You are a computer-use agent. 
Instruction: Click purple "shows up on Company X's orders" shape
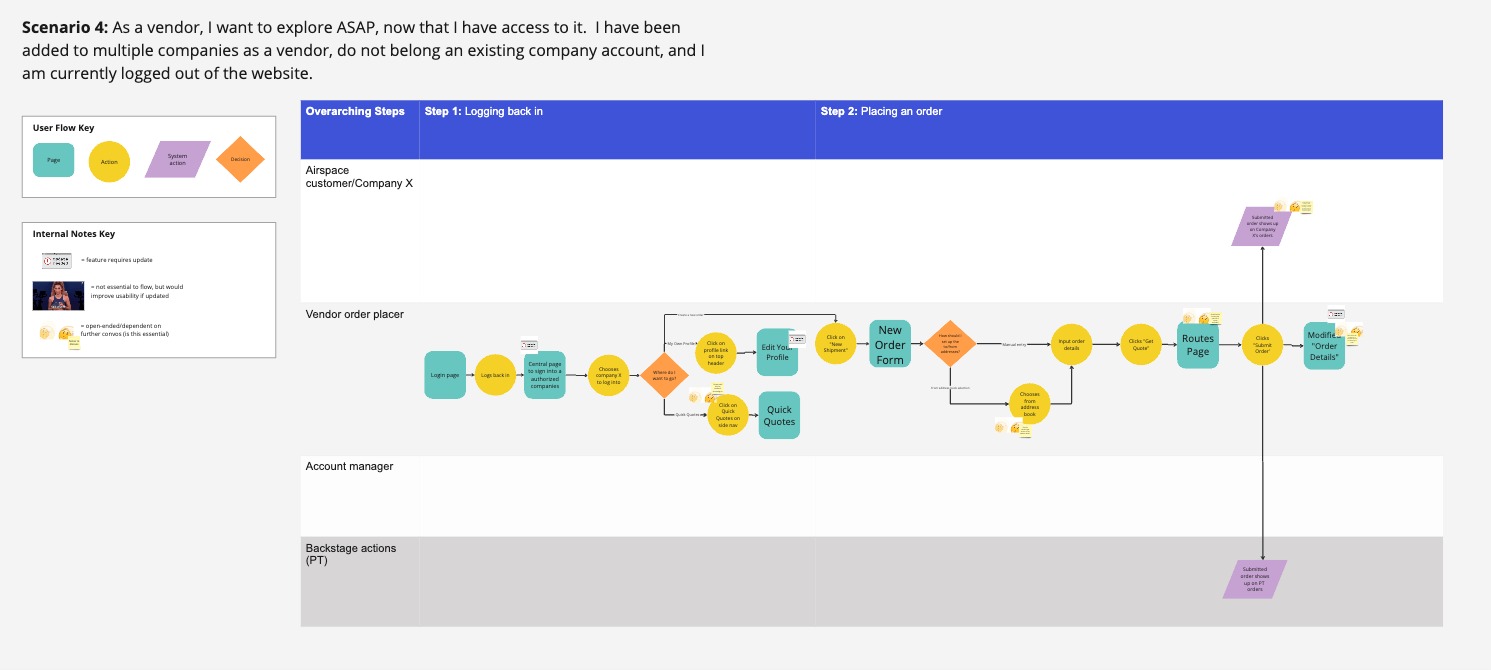coord(1262,226)
